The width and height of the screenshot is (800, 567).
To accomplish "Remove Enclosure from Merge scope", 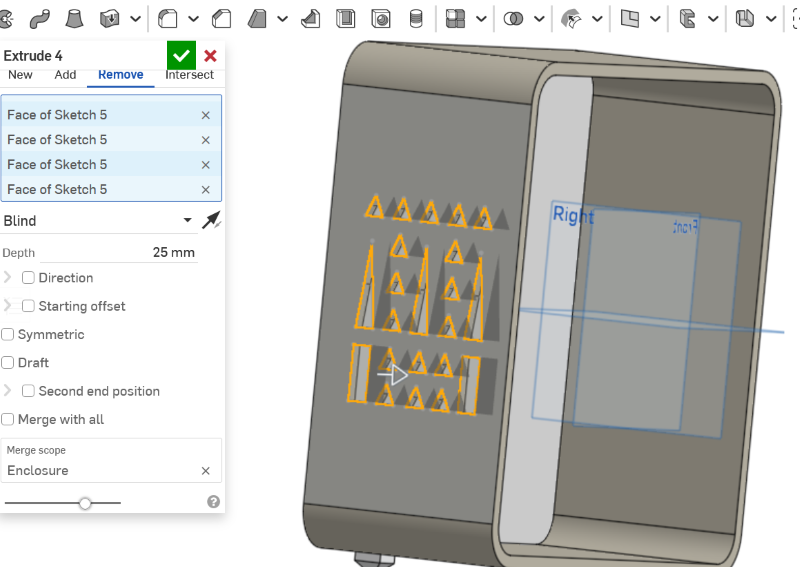I will click(206, 471).
